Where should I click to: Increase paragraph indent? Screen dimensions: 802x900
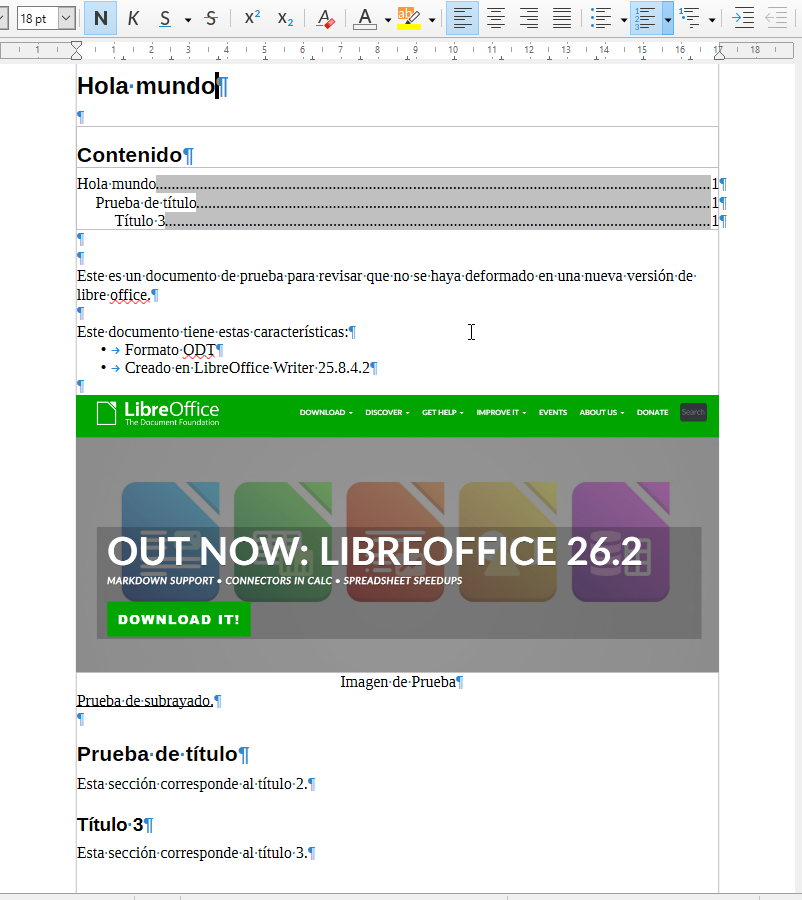point(743,18)
